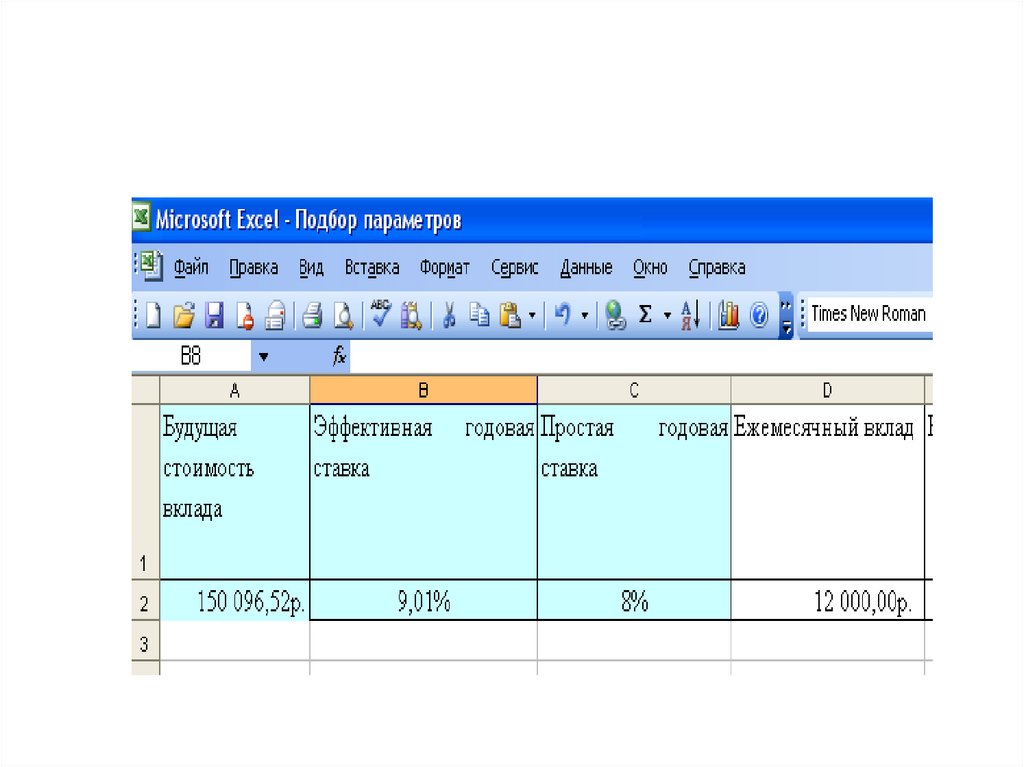
Task: Open the Сервис menu
Action: (x=515, y=268)
